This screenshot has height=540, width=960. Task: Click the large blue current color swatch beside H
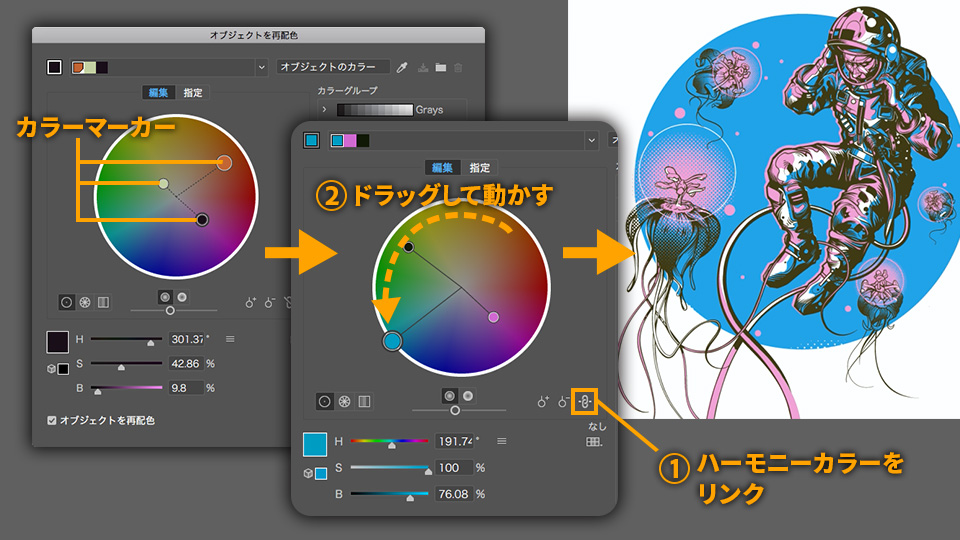click(315, 444)
